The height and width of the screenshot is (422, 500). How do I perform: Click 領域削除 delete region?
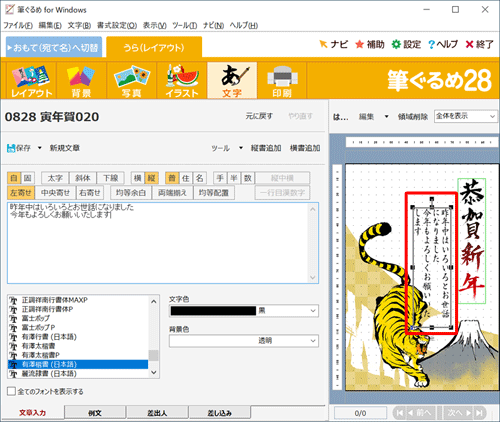(x=413, y=116)
